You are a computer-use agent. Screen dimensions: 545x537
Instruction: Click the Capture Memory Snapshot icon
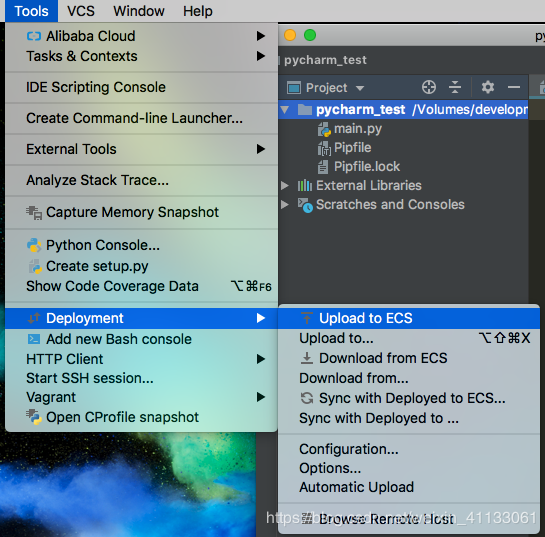(x=34, y=212)
